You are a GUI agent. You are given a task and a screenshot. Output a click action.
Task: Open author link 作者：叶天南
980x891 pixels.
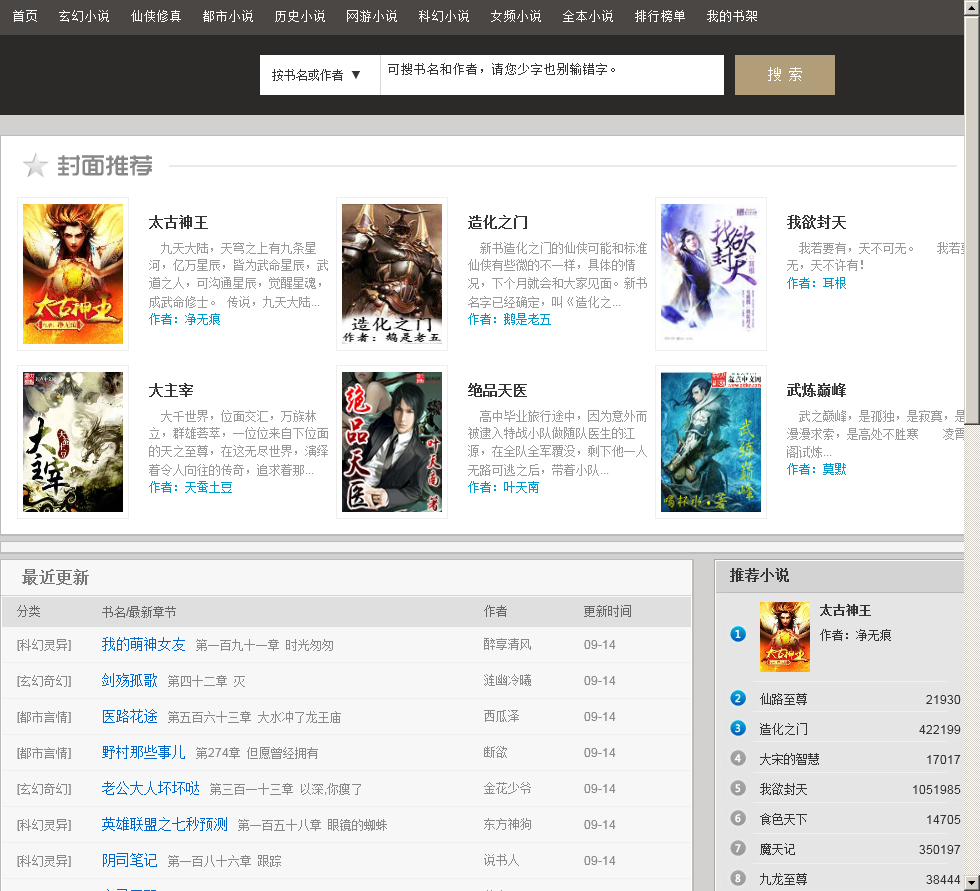pos(503,487)
